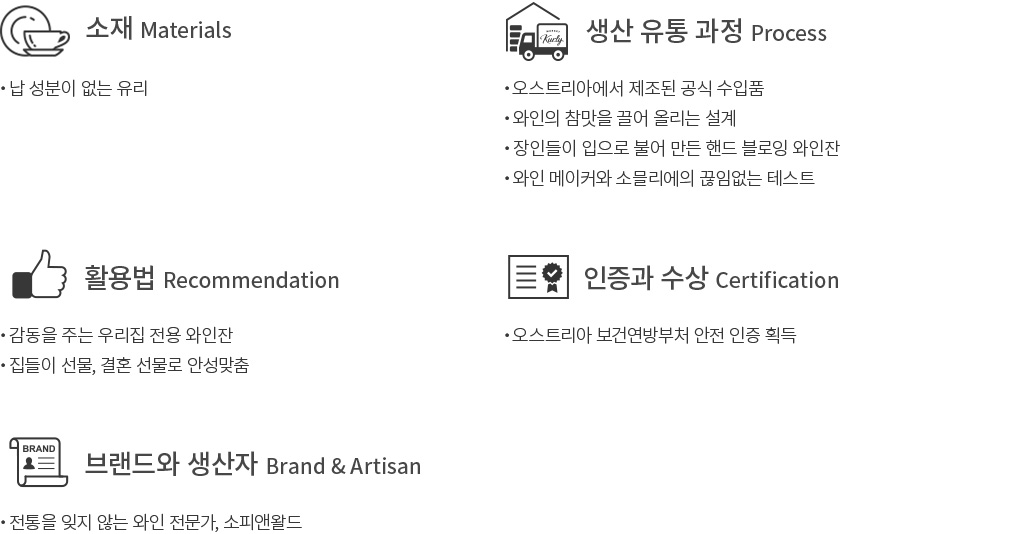Click the line 감동을 주는 우리집 전용 와인잔
1010x534 pixels.
tap(121, 335)
